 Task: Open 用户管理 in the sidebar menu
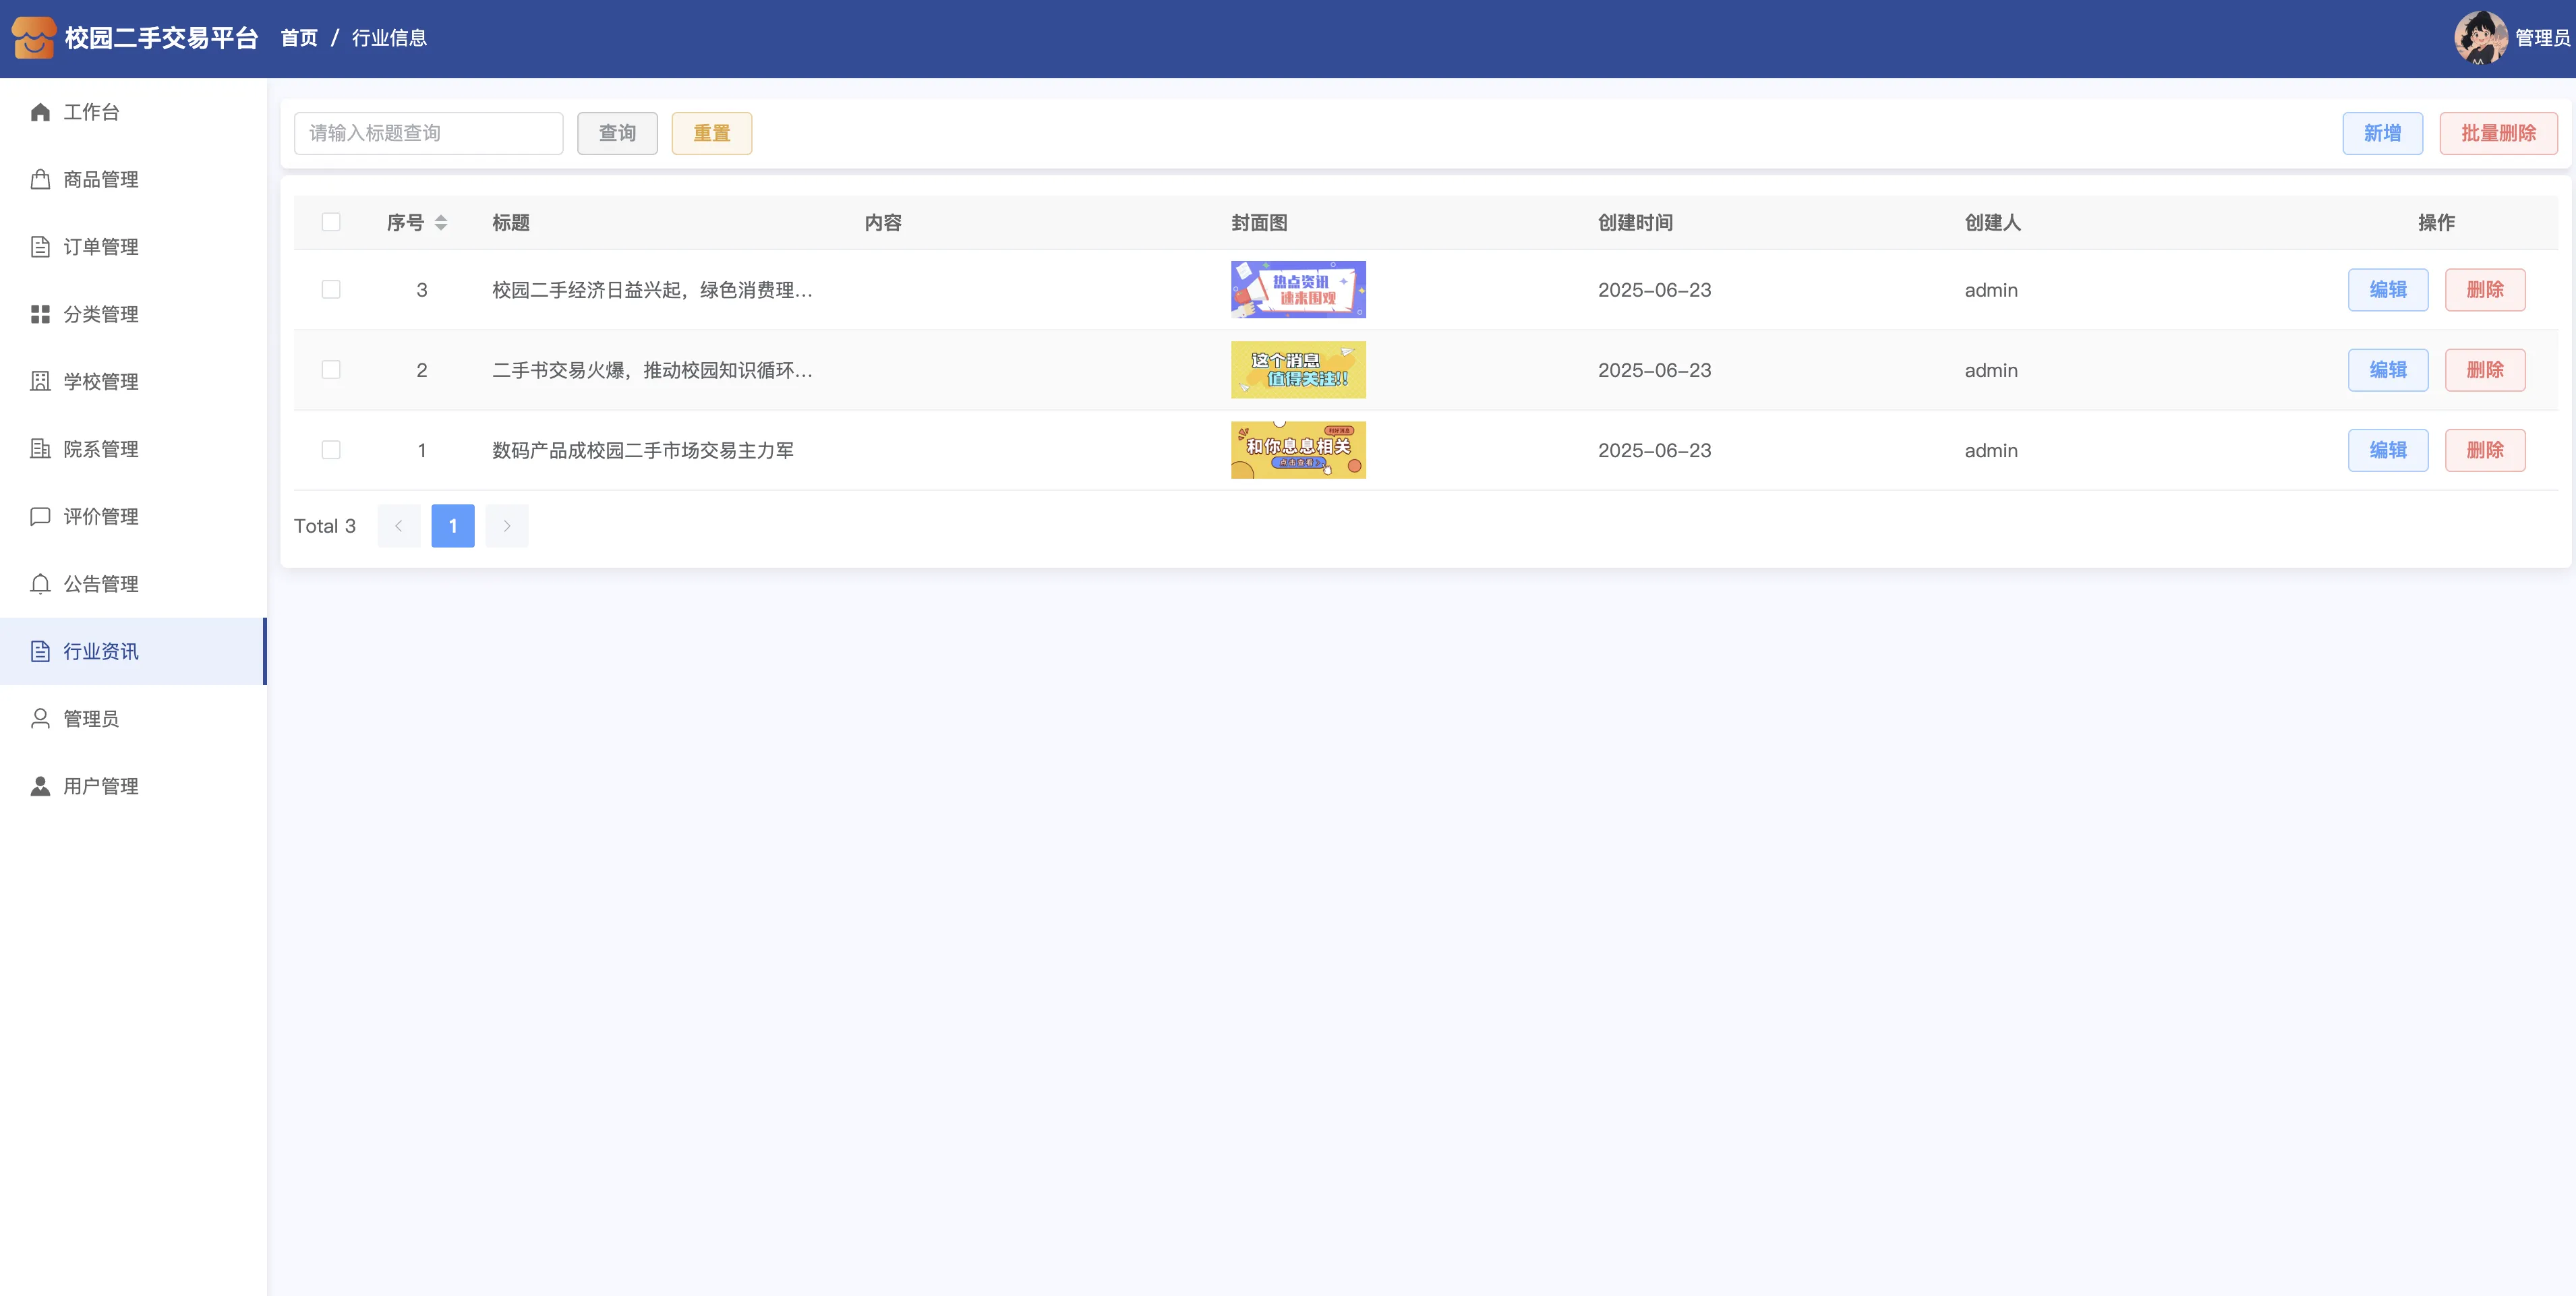point(100,786)
